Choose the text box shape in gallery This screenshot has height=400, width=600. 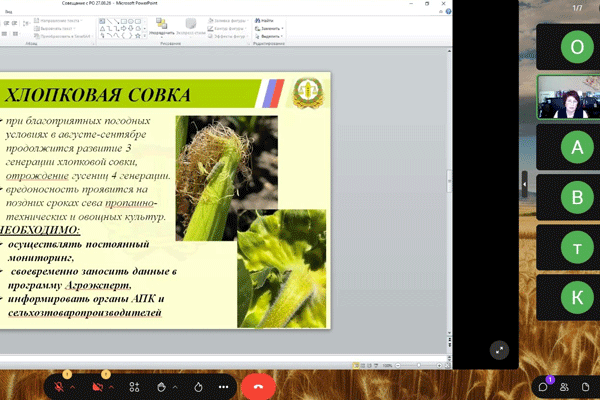click(102, 21)
